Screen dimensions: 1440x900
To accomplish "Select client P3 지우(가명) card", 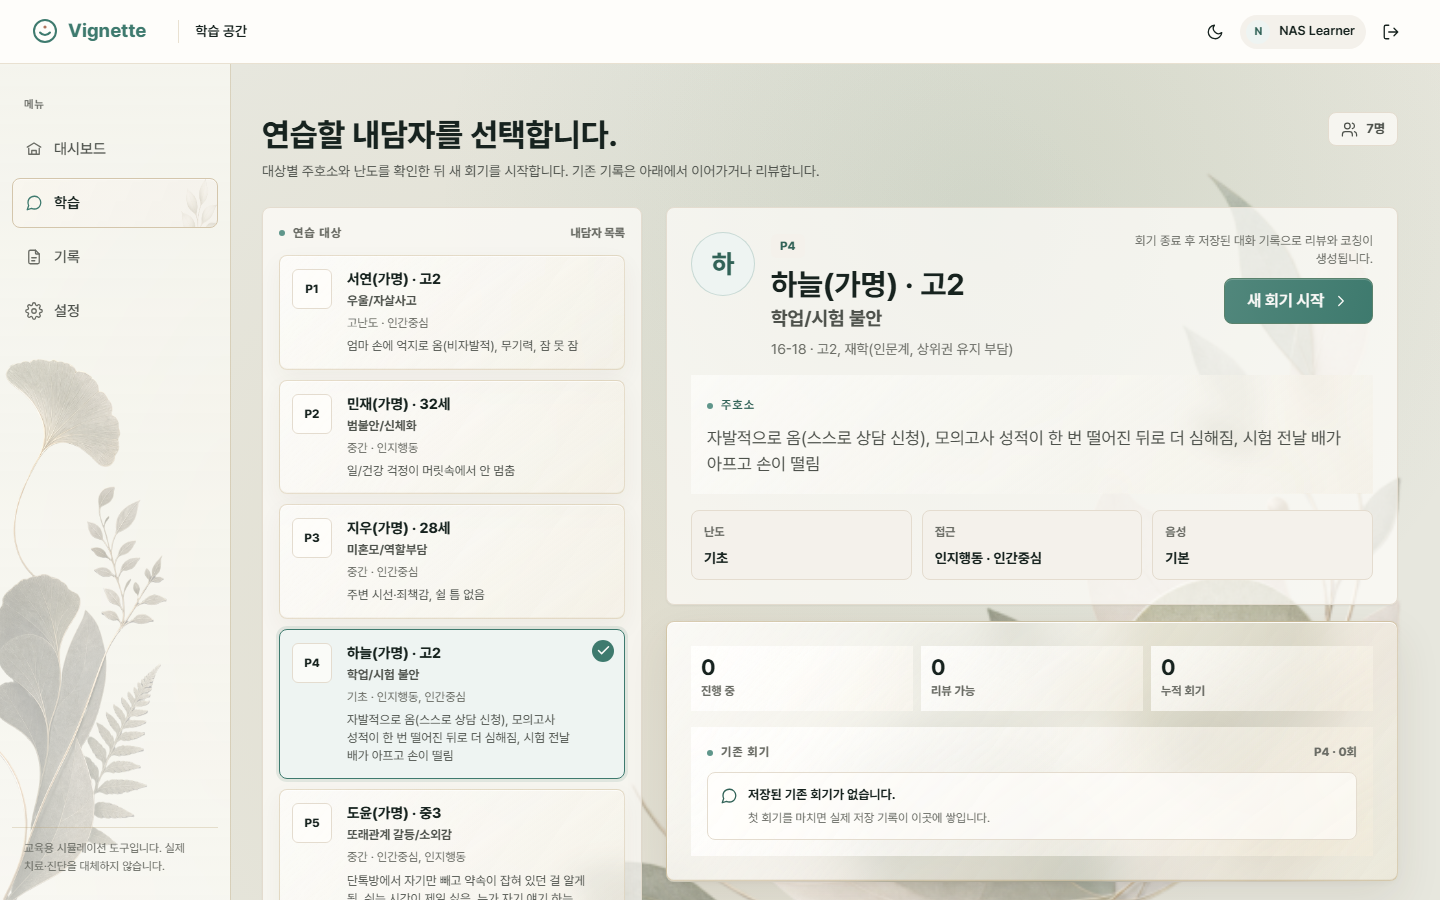I will pos(452,561).
